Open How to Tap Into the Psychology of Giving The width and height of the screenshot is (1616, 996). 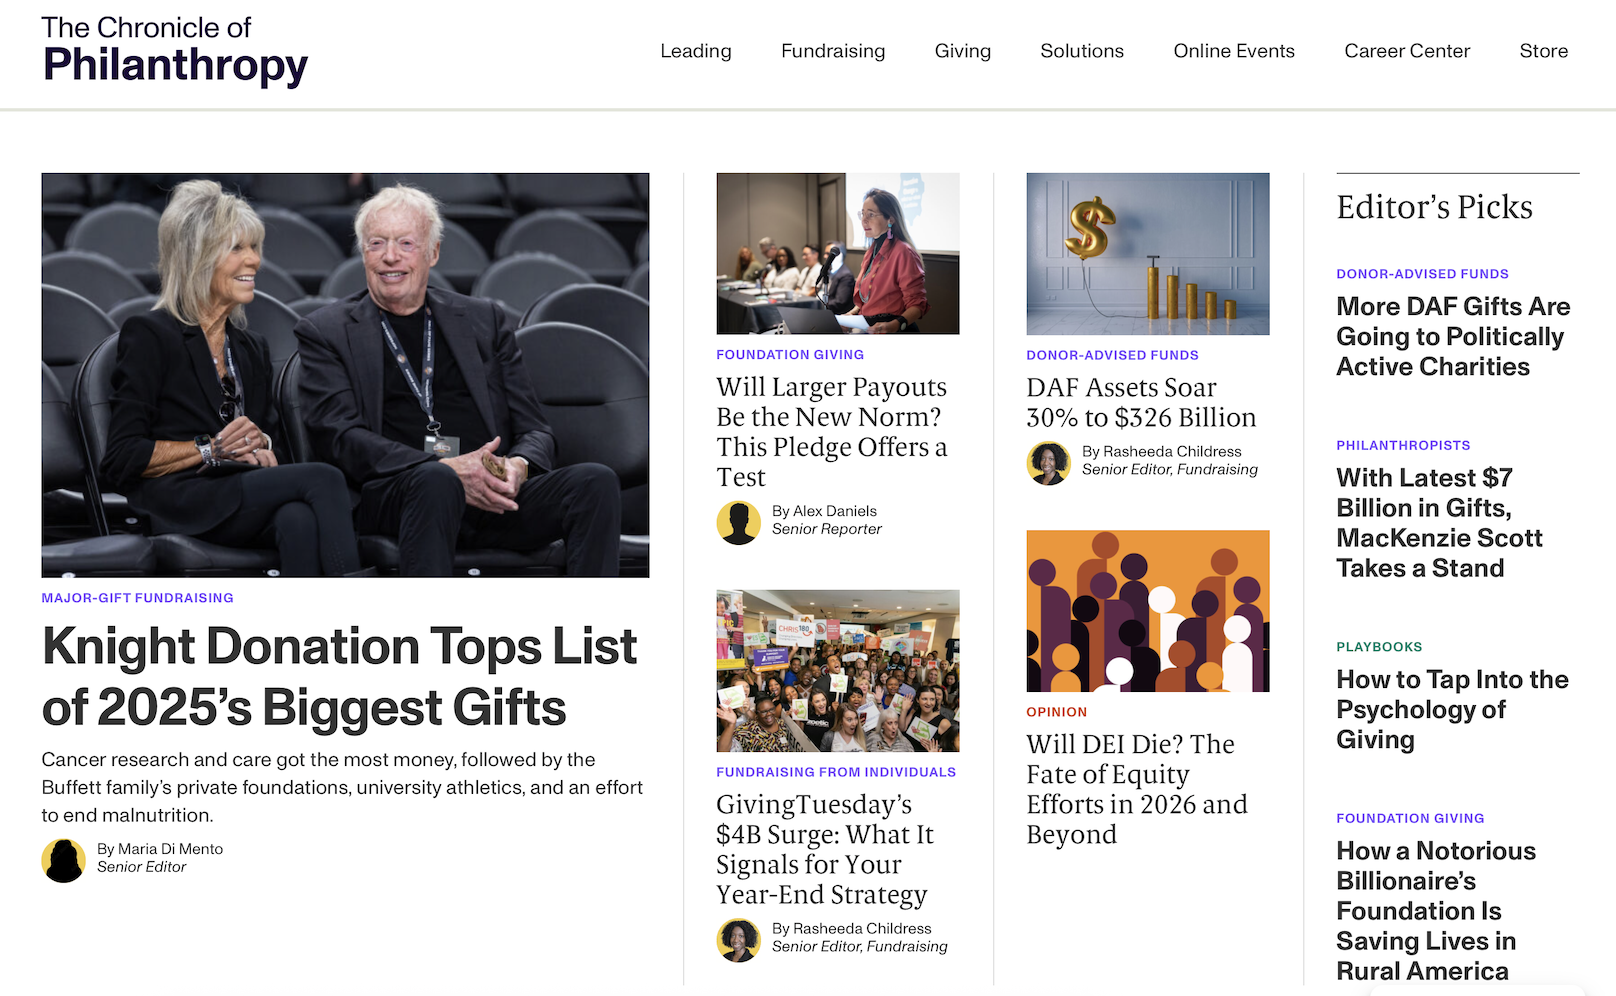click(x=1452, y=709)
